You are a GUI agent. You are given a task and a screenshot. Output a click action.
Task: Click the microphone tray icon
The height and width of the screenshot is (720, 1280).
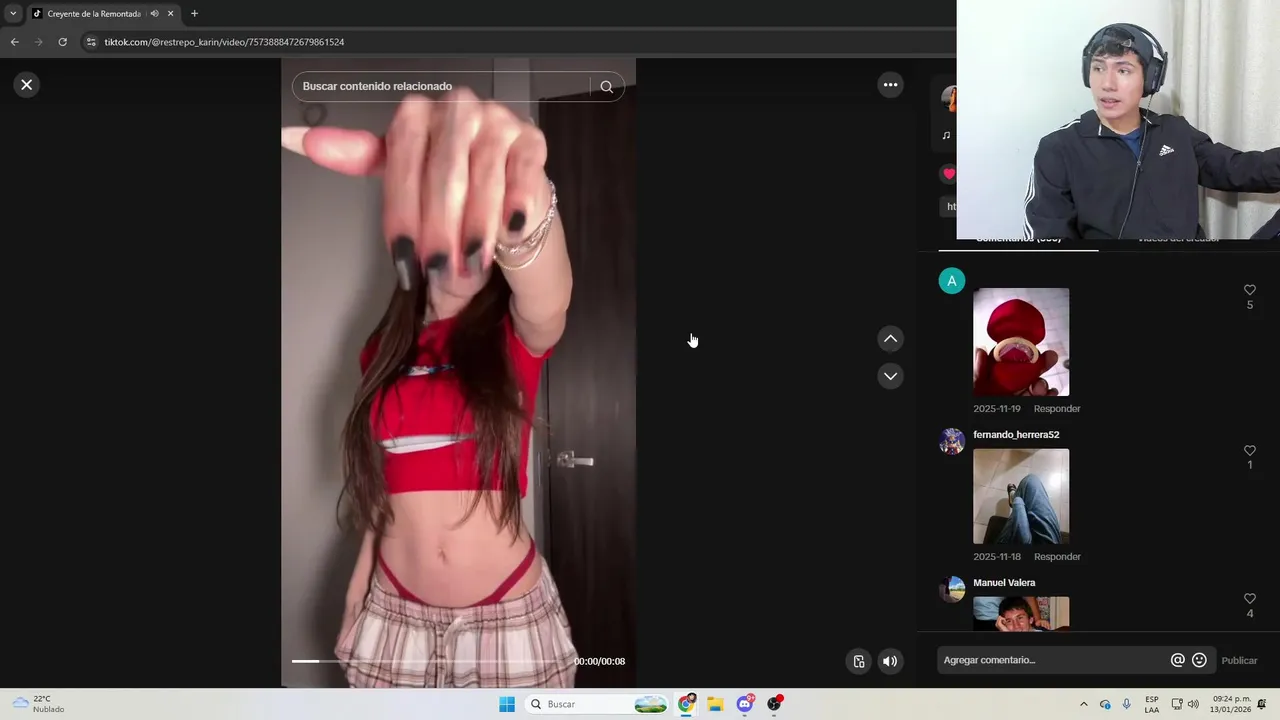tap(1127, 704)
